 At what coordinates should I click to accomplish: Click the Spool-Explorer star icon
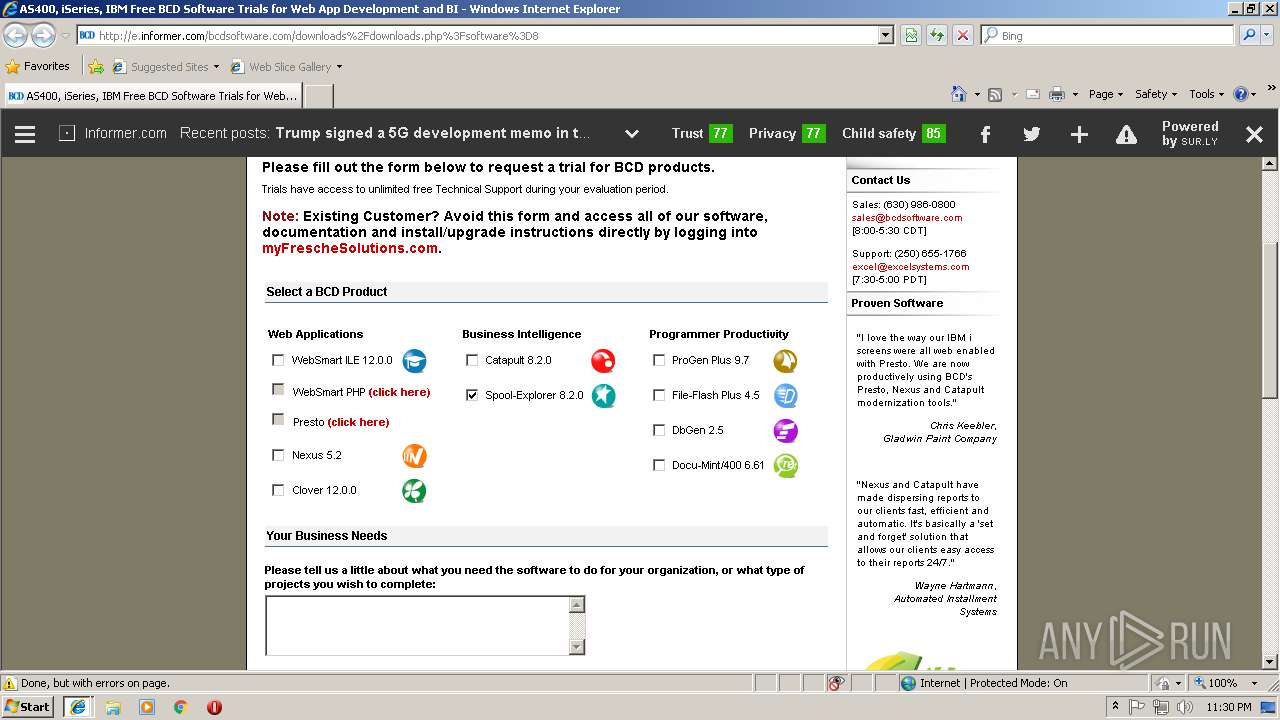pos(603,395)
